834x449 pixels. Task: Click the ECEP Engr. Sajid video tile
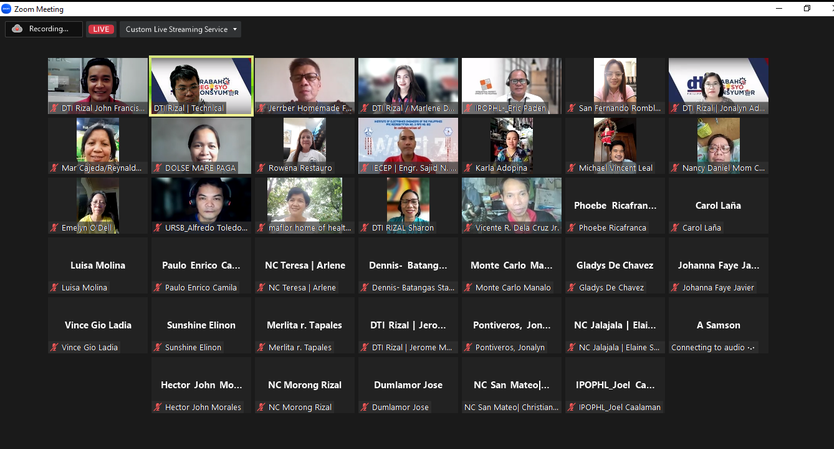[408, 145]
